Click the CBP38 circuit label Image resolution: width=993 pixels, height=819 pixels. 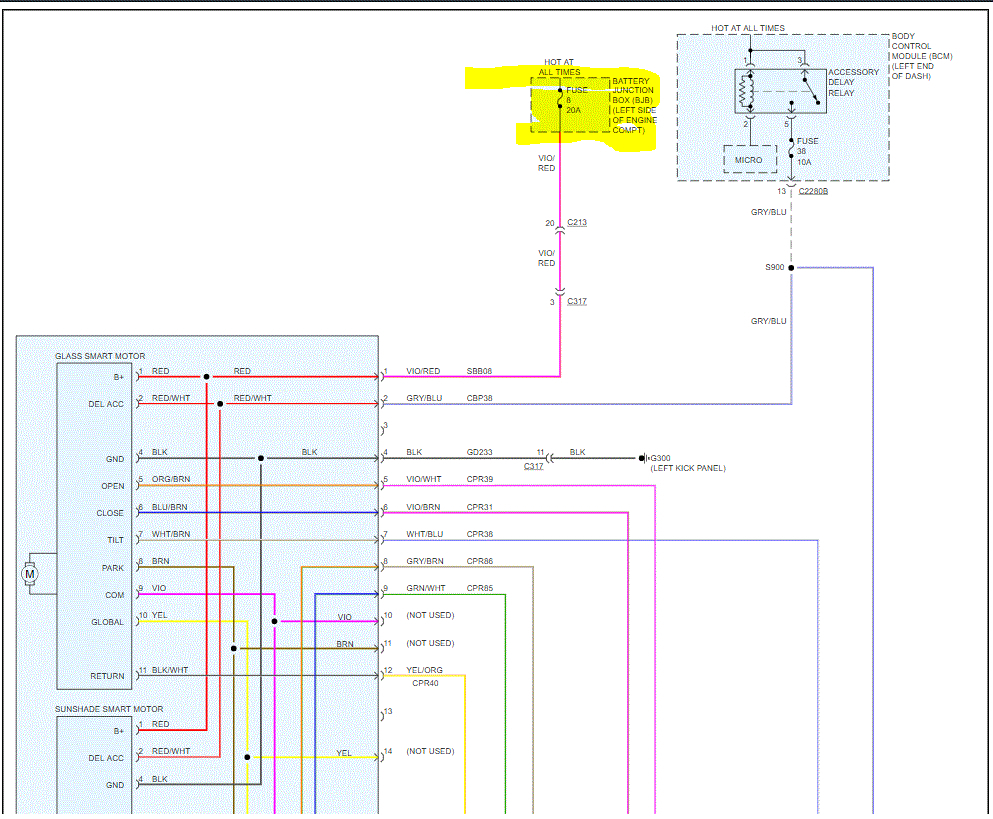(480, 398)
